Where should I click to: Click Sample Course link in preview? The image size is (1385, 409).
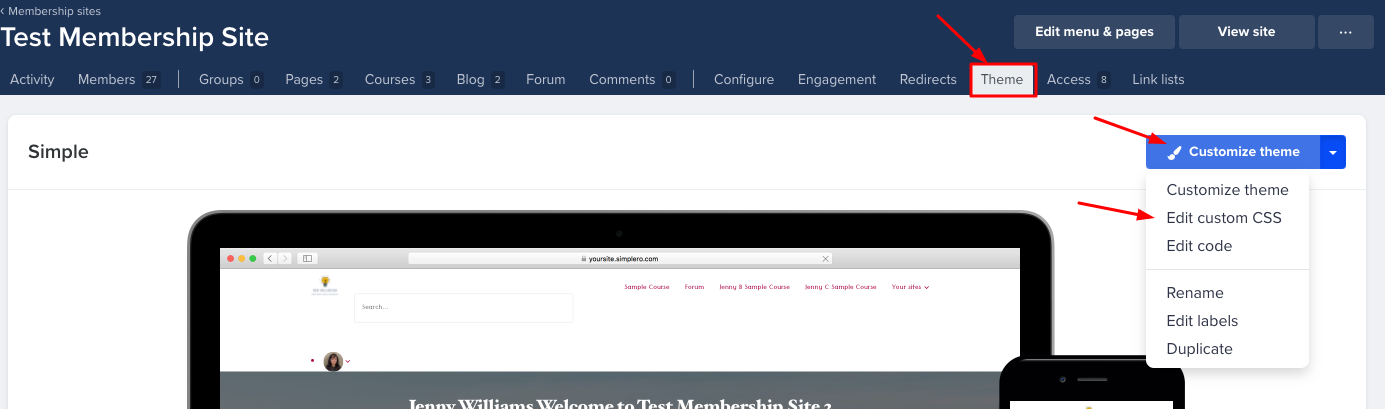tap(647, 287)
